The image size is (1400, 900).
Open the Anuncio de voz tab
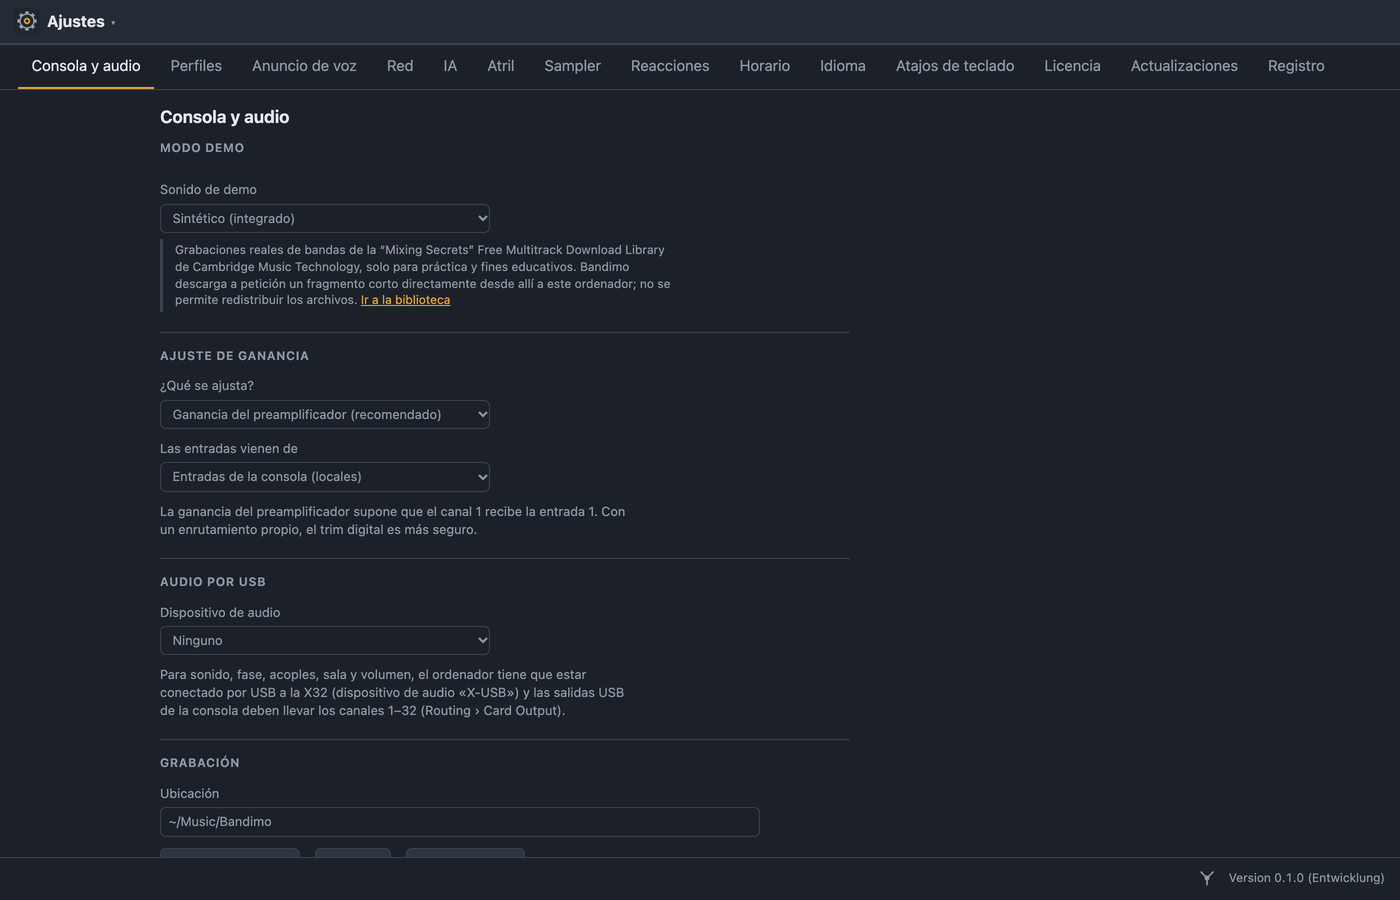[304, 66]
